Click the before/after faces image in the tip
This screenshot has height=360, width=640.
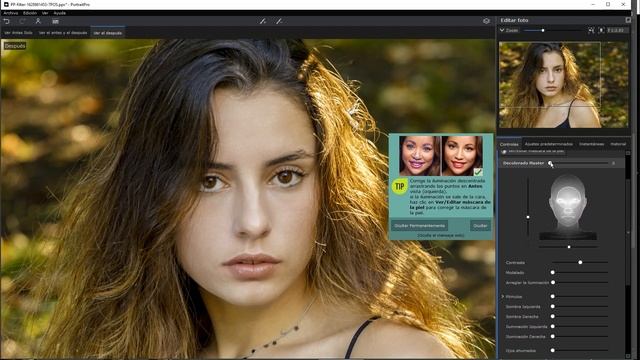[x=440, y=156]
